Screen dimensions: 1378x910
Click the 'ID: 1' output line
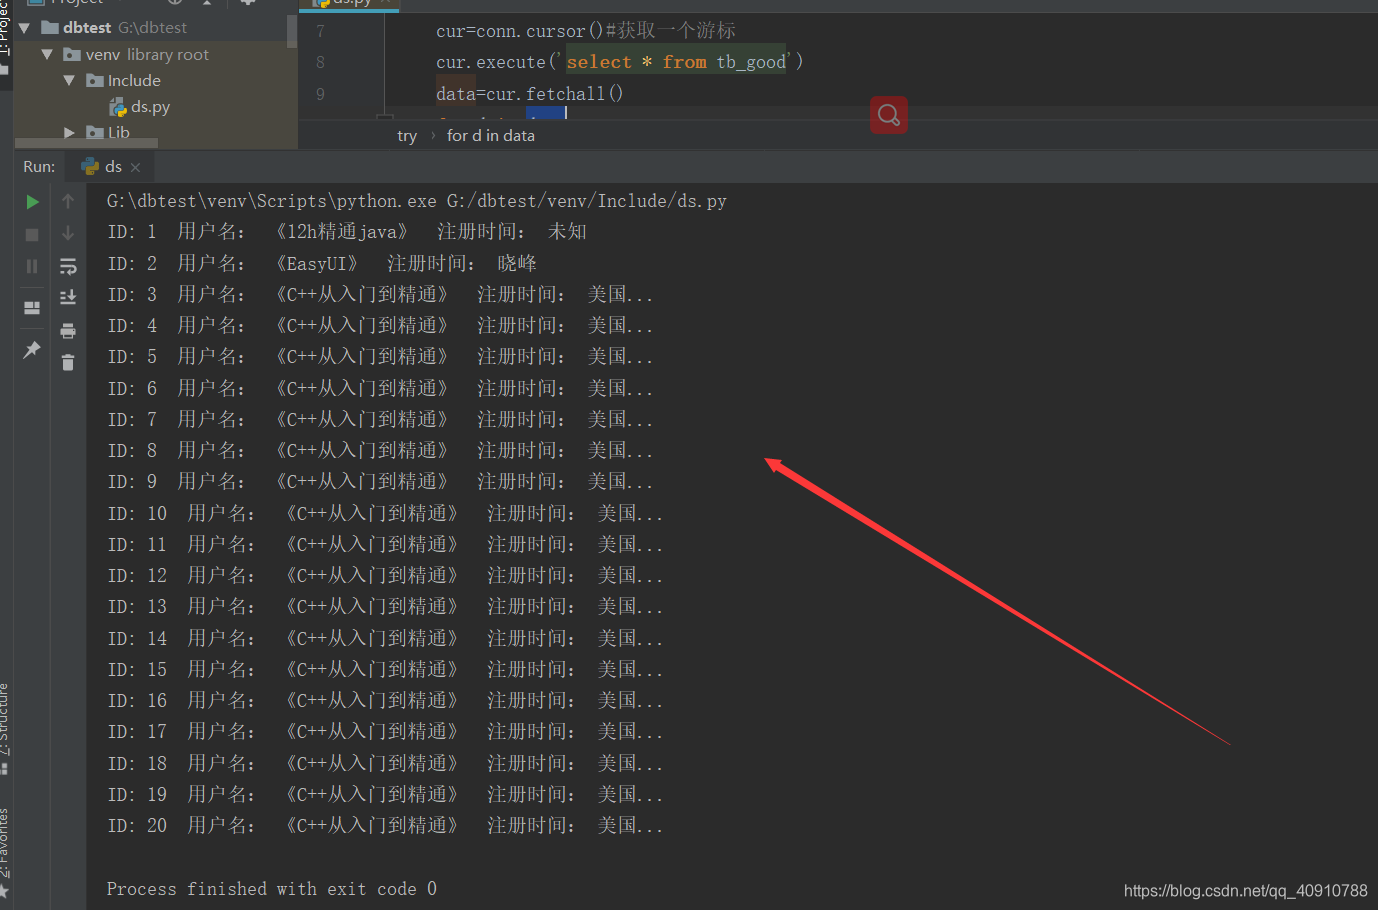(x=347, y=232)
